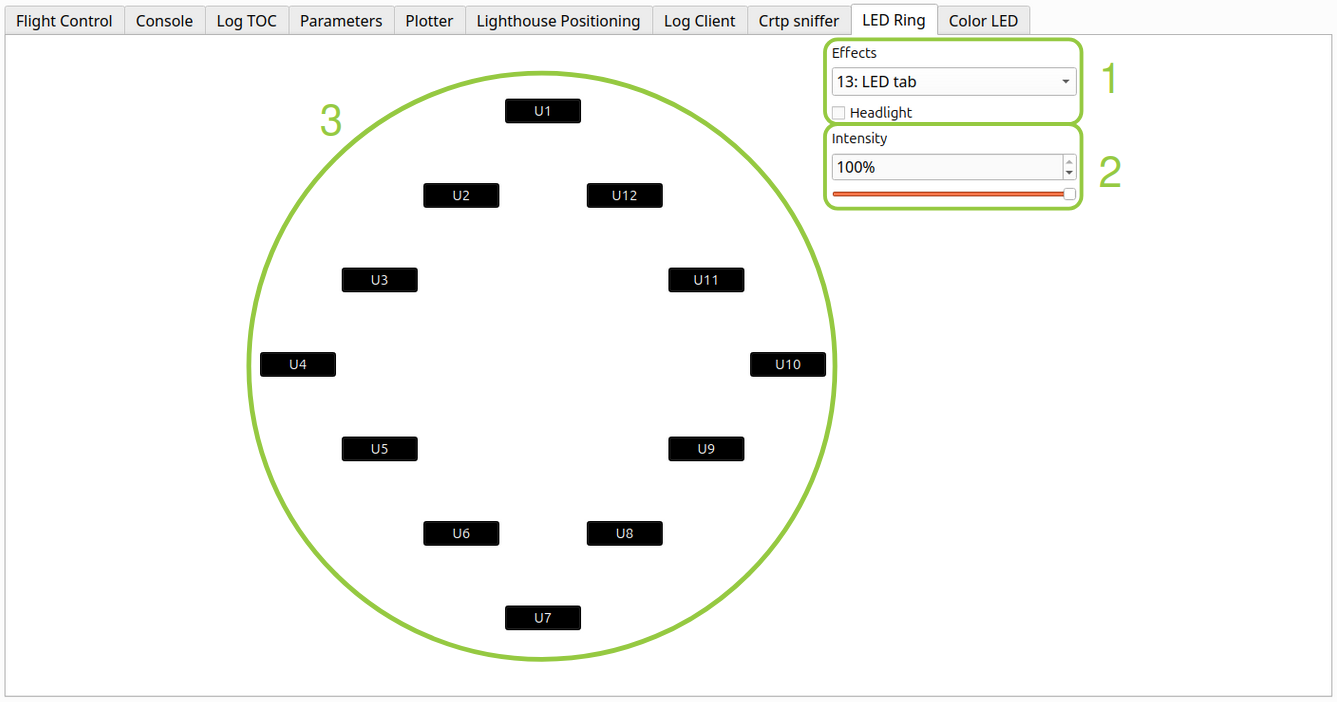Select the Log TOC tab
Viewport: 1337px width, 702px height.
point(246,21)
